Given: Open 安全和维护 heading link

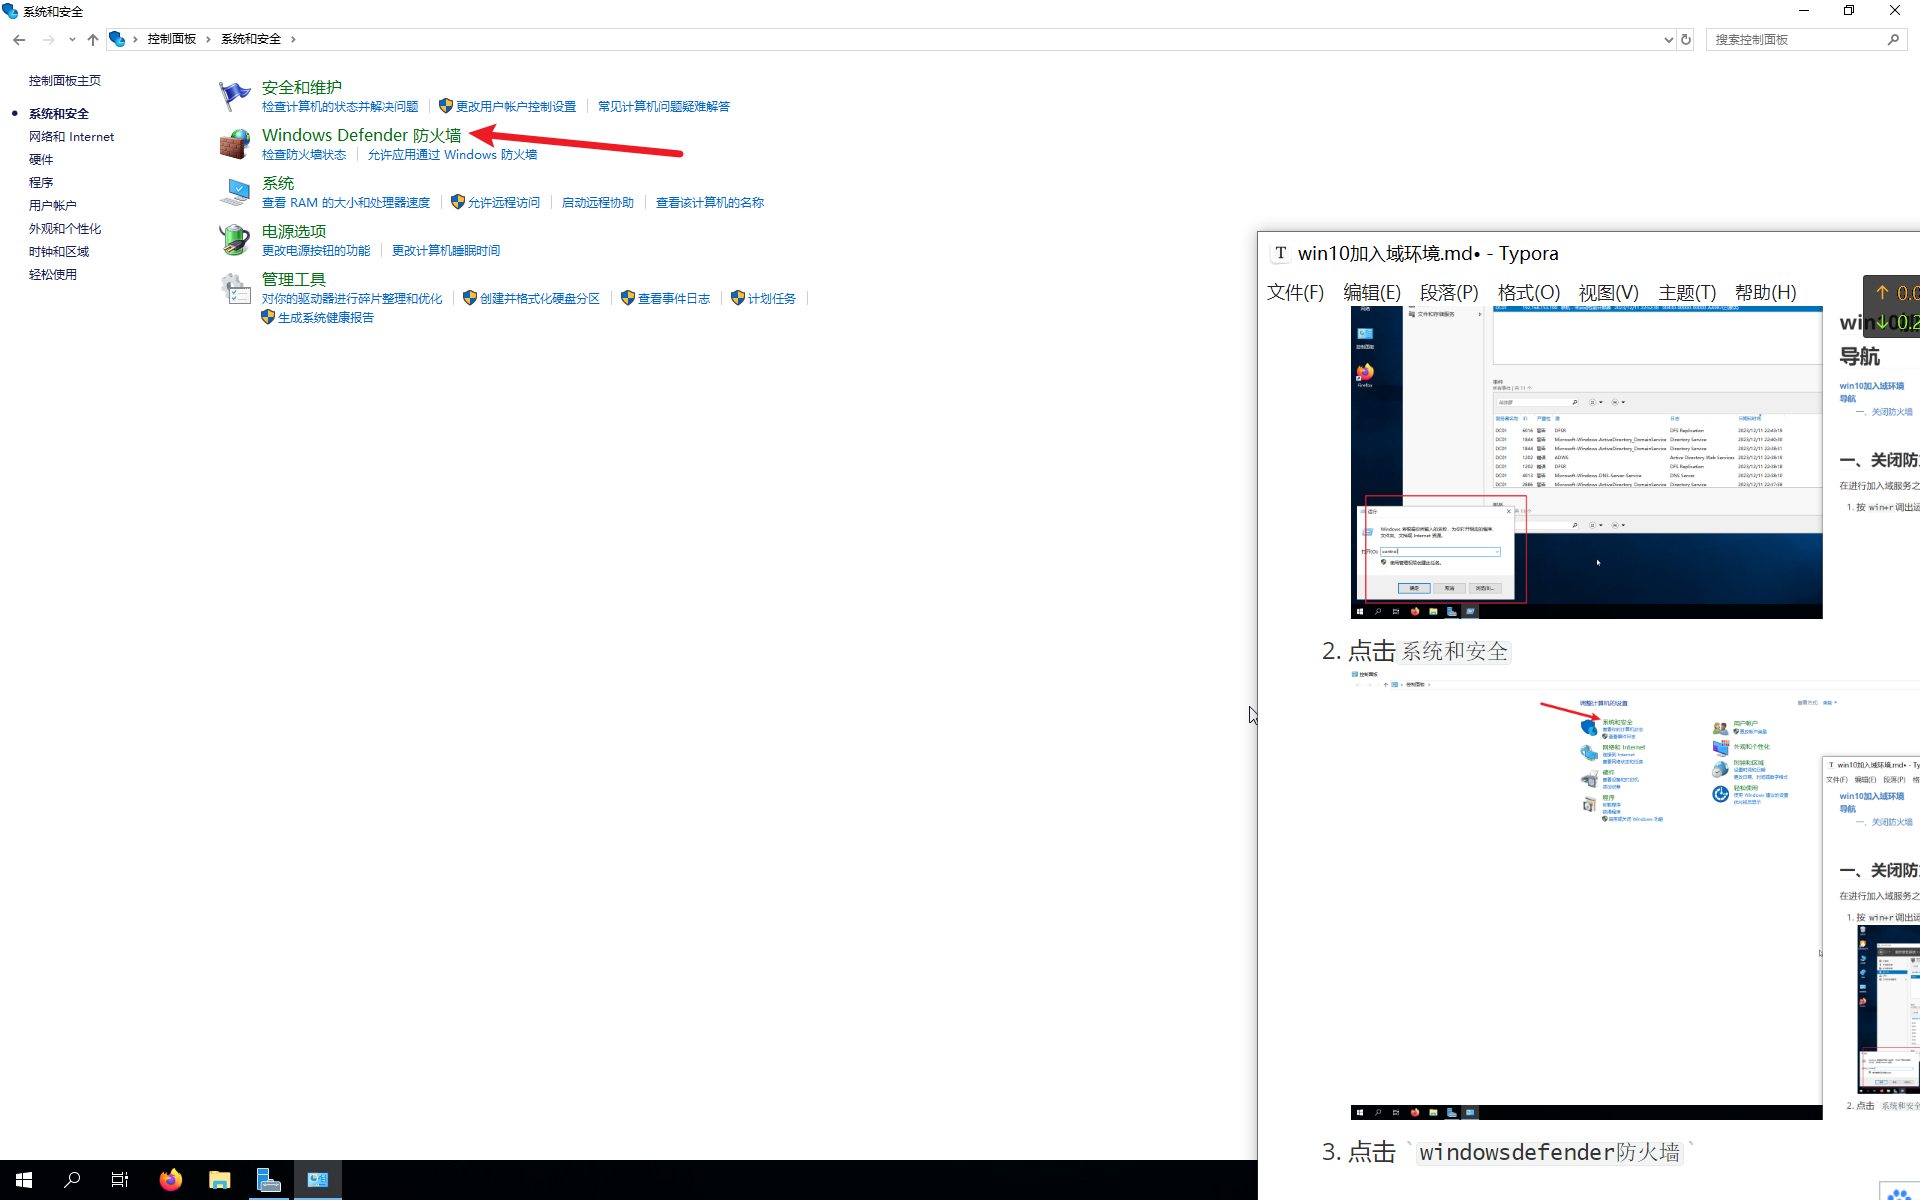Looking at the screenshot, I should [x=302, y=87].
